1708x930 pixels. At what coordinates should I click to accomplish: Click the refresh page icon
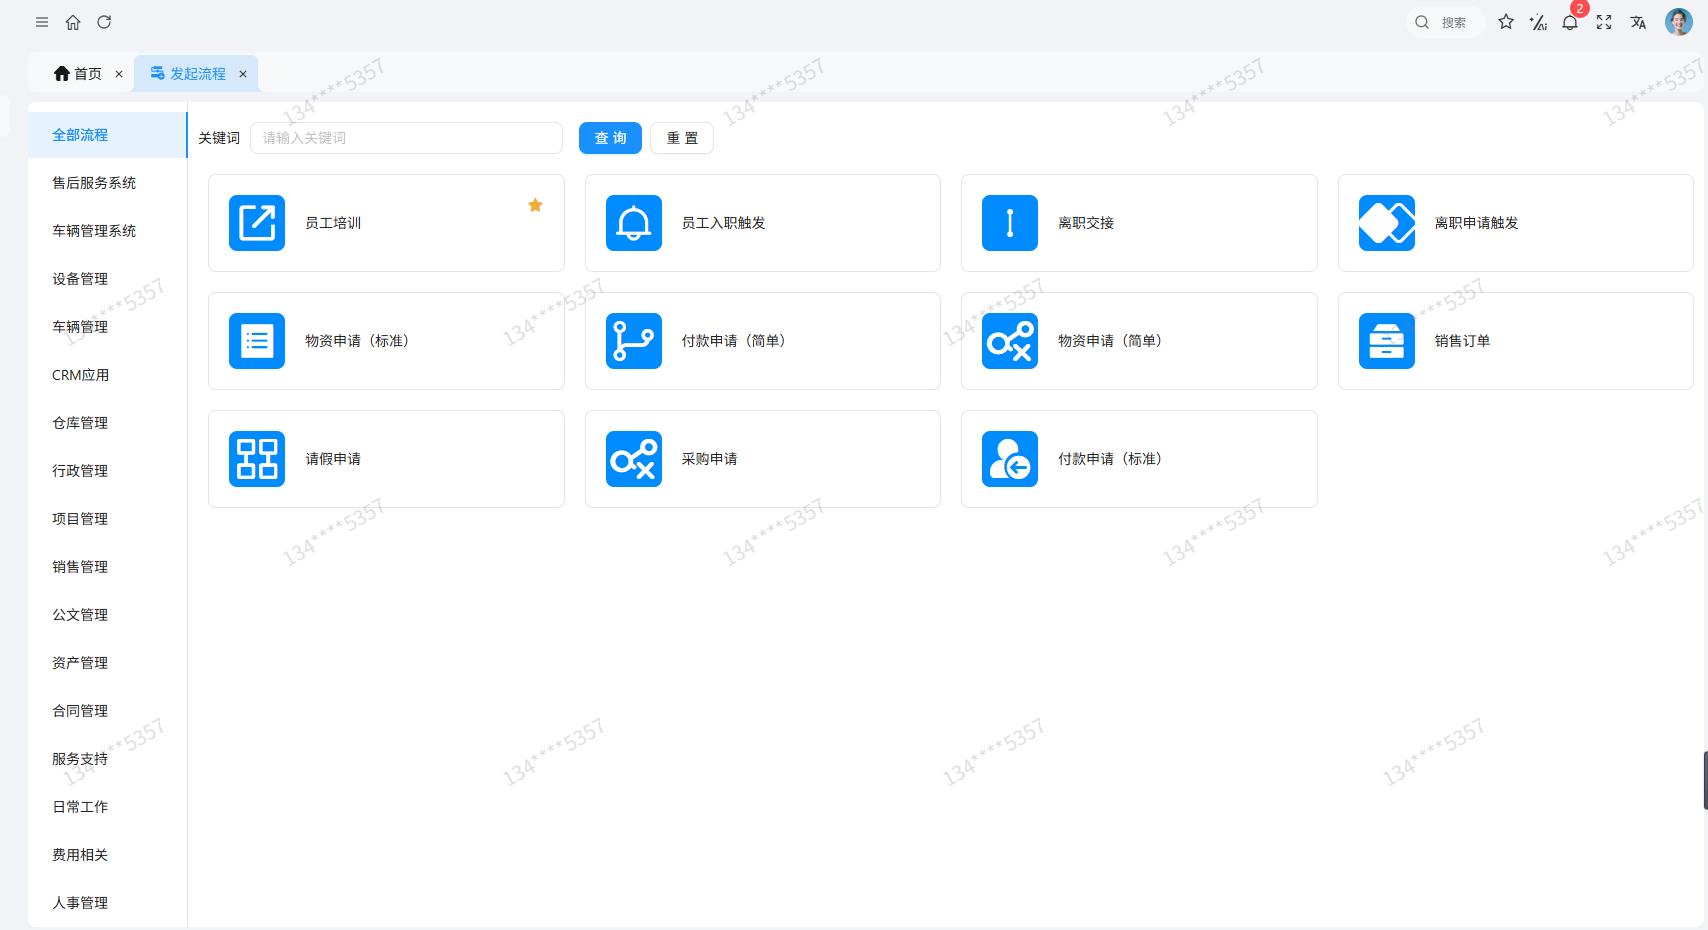click(x=104, y=22)
